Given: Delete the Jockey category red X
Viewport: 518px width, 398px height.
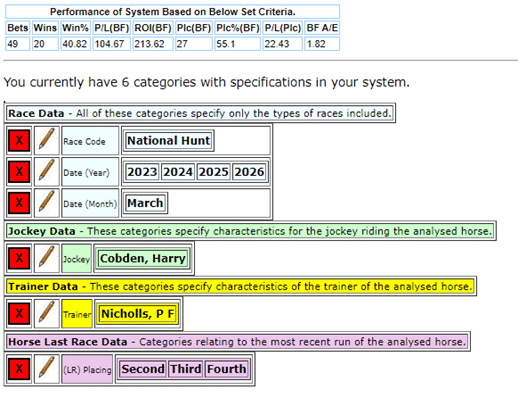Looking at the screenshot, I should click(19, 258).
